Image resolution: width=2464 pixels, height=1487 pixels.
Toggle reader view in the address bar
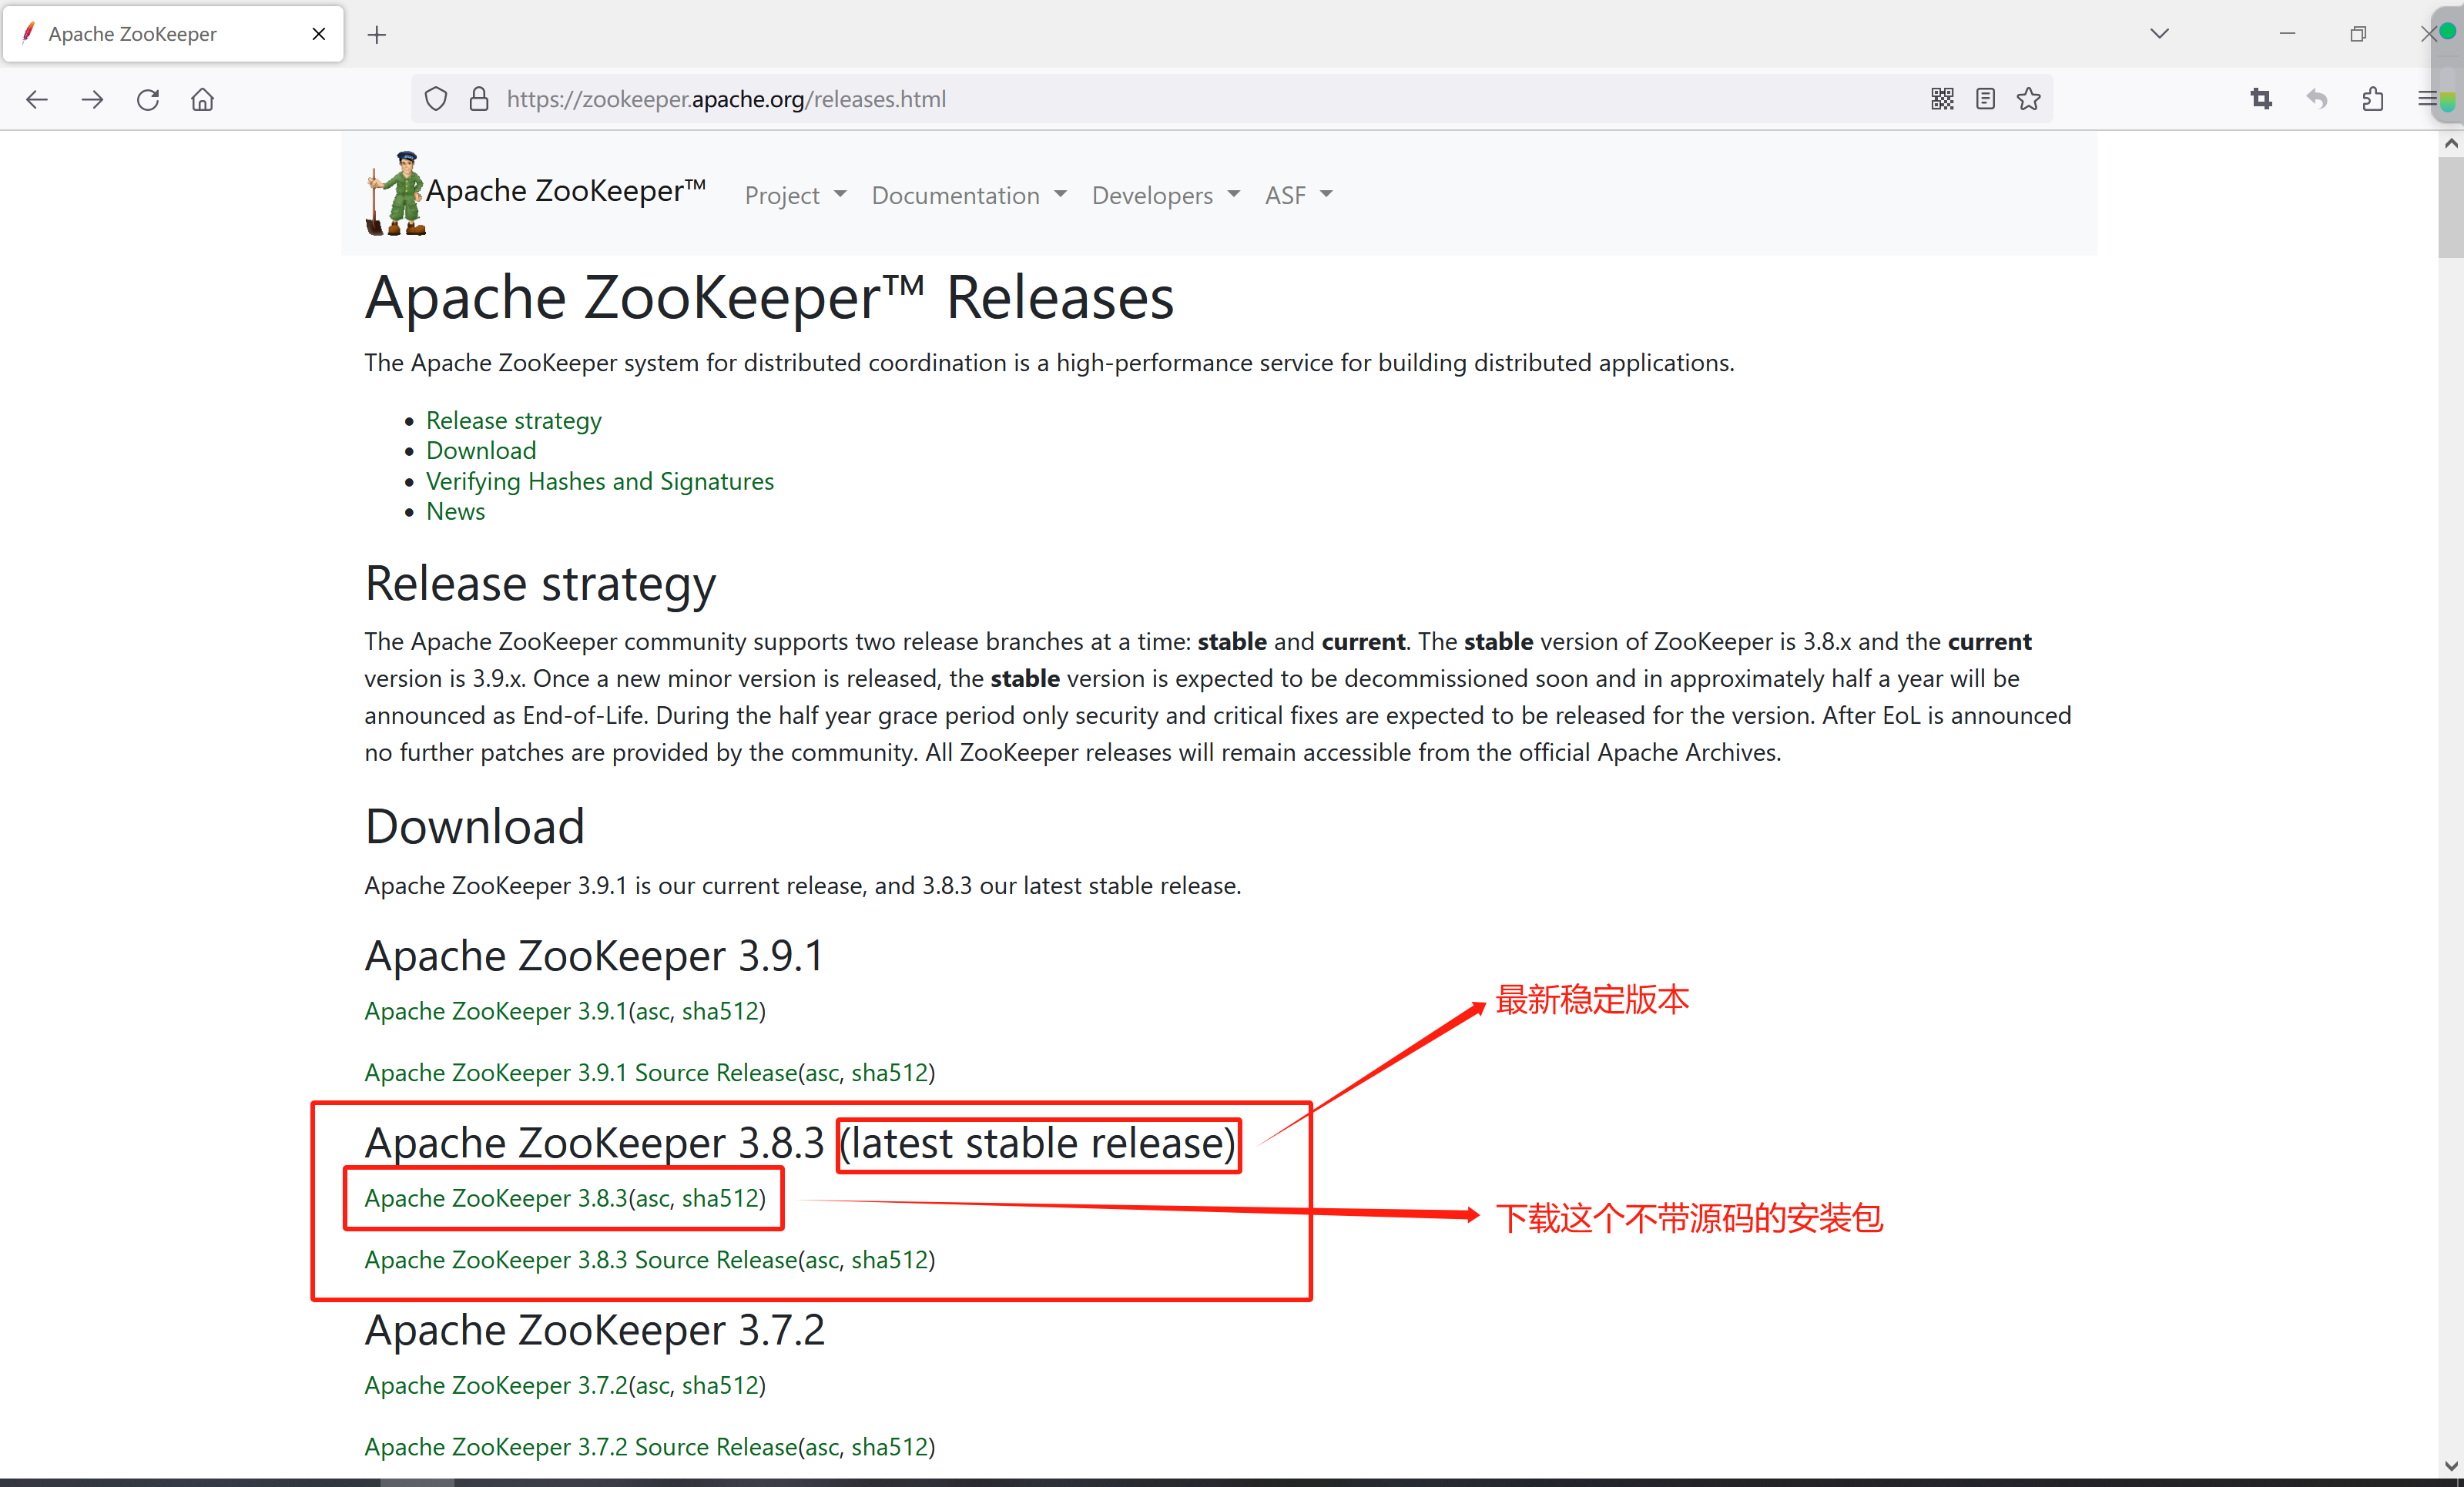click(1985, 98)
